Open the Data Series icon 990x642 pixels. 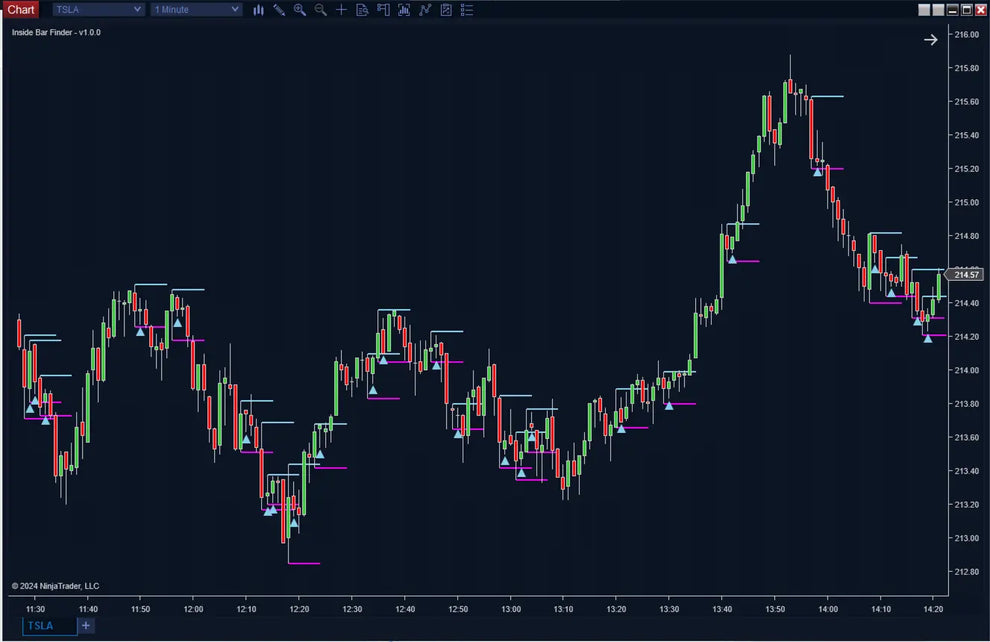coord(362,10)
